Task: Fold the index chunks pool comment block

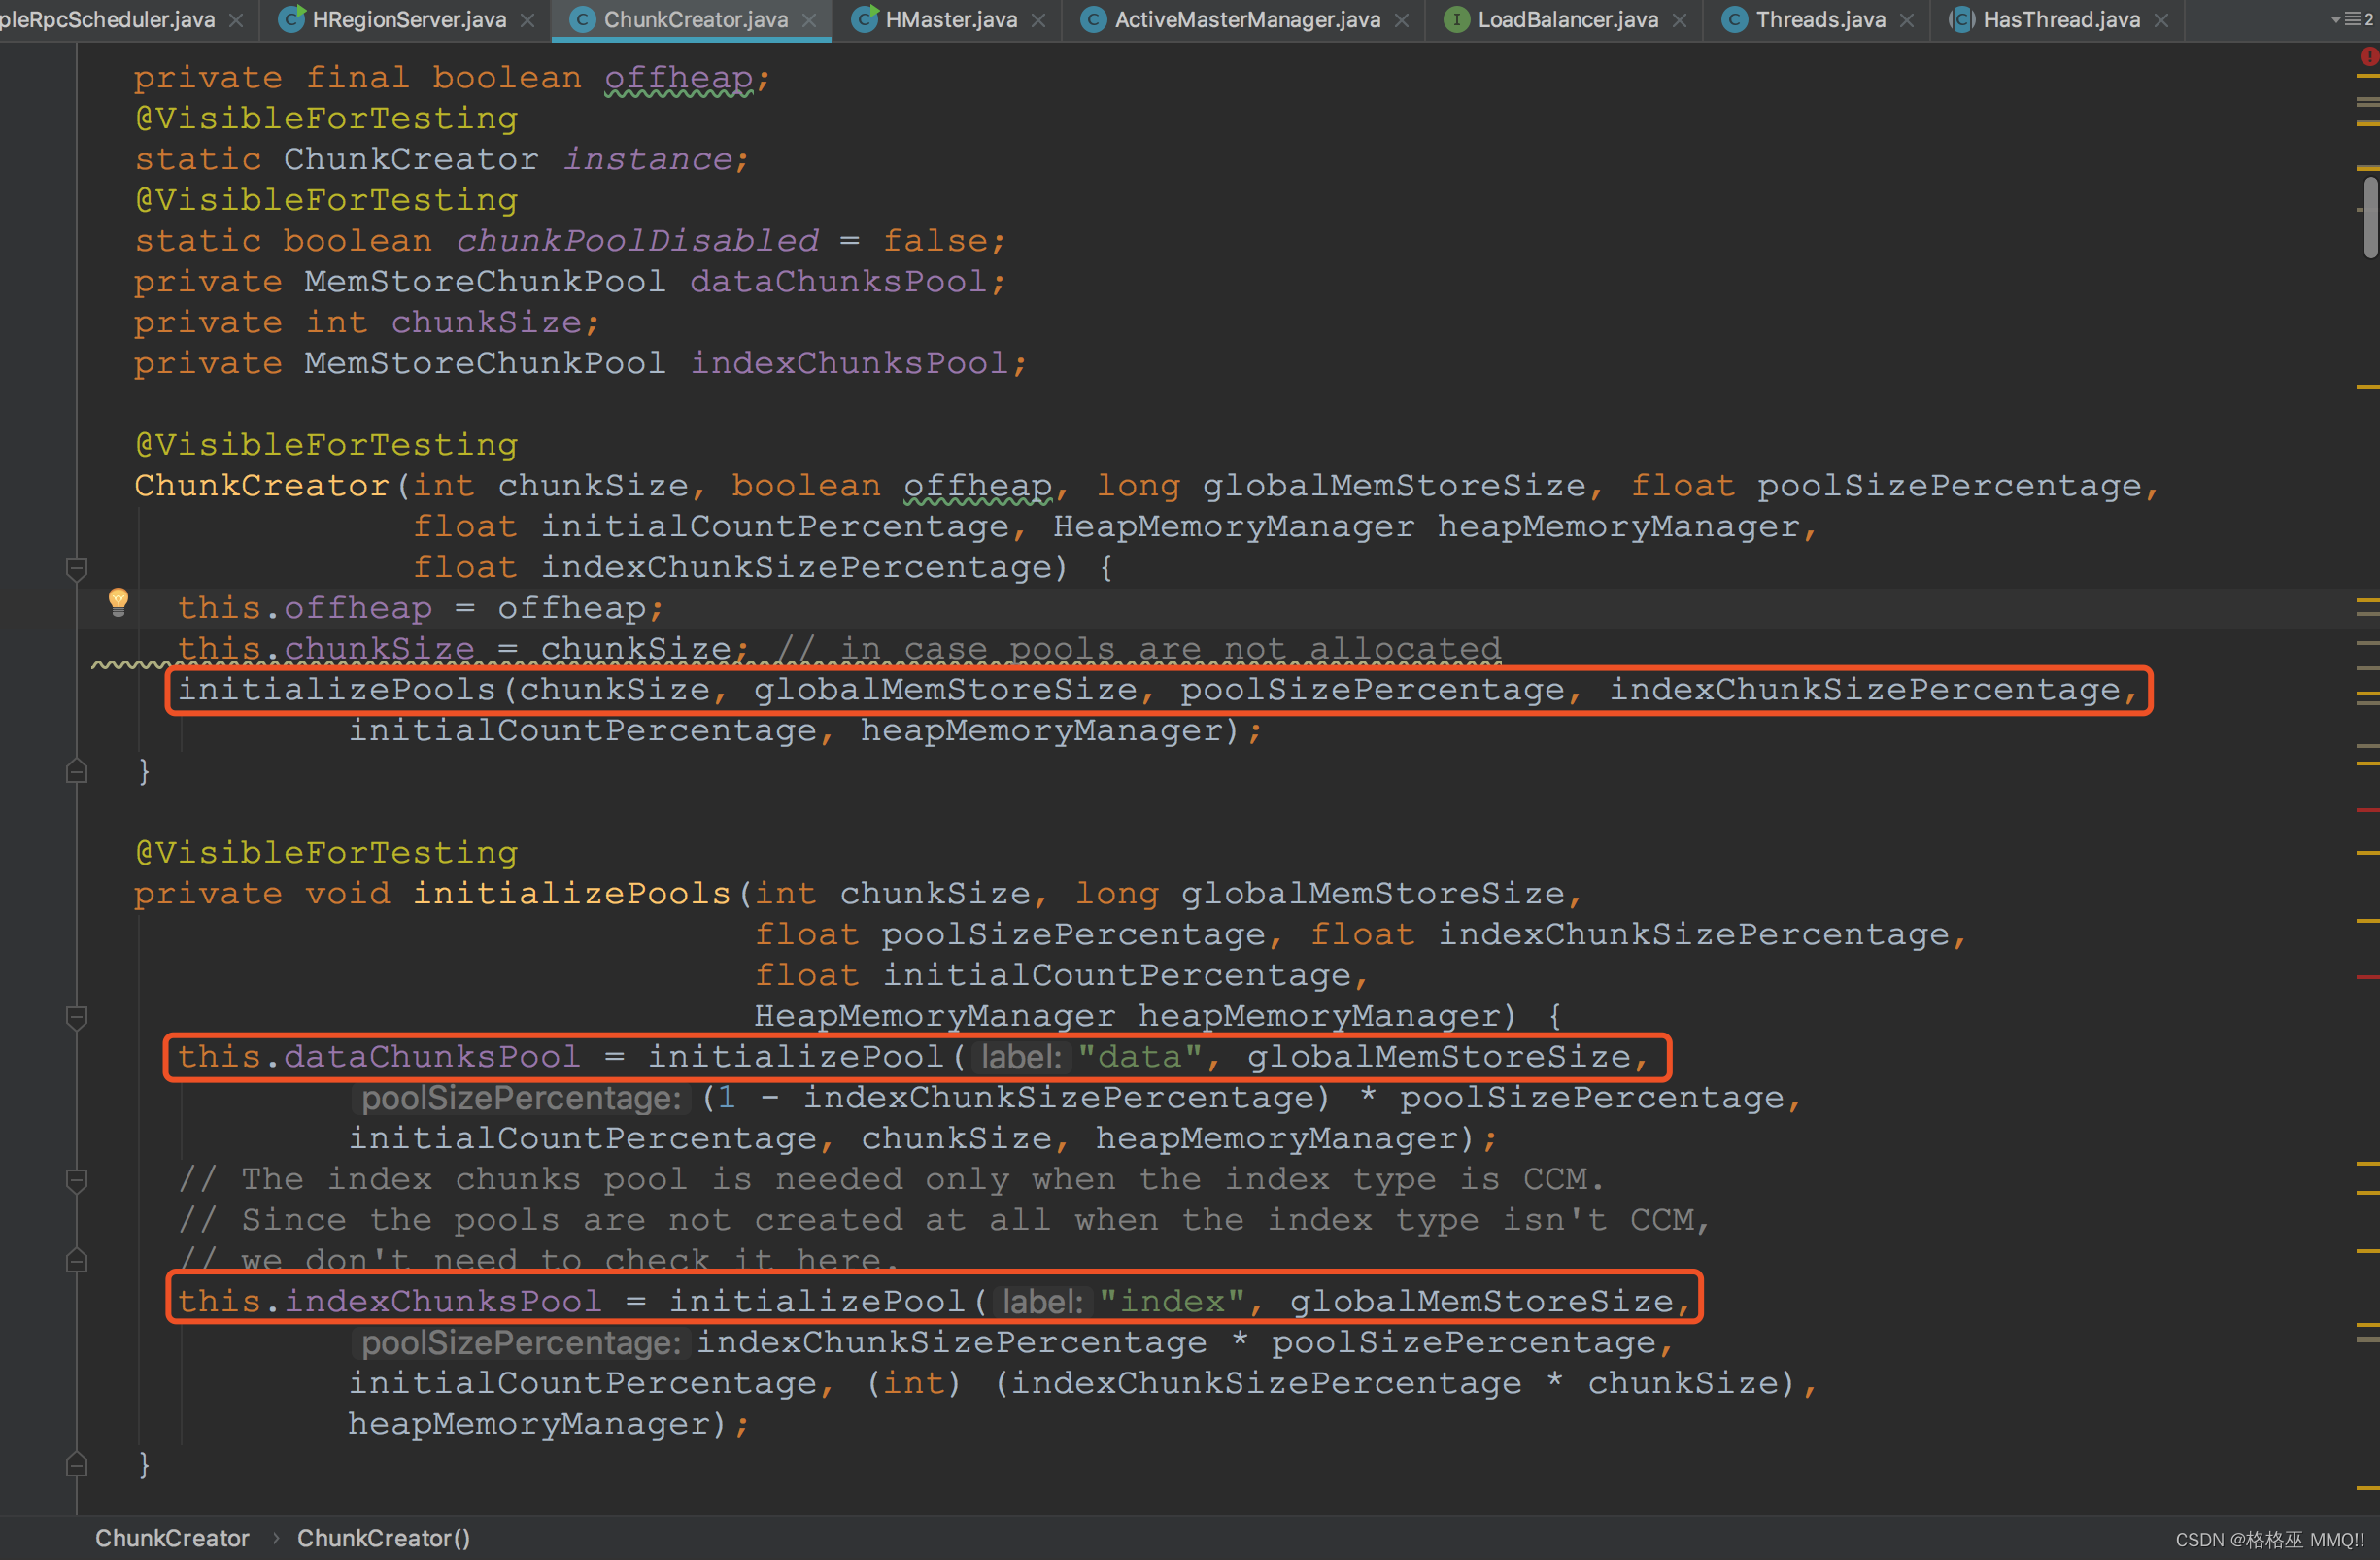Action: click(76, 1180)
